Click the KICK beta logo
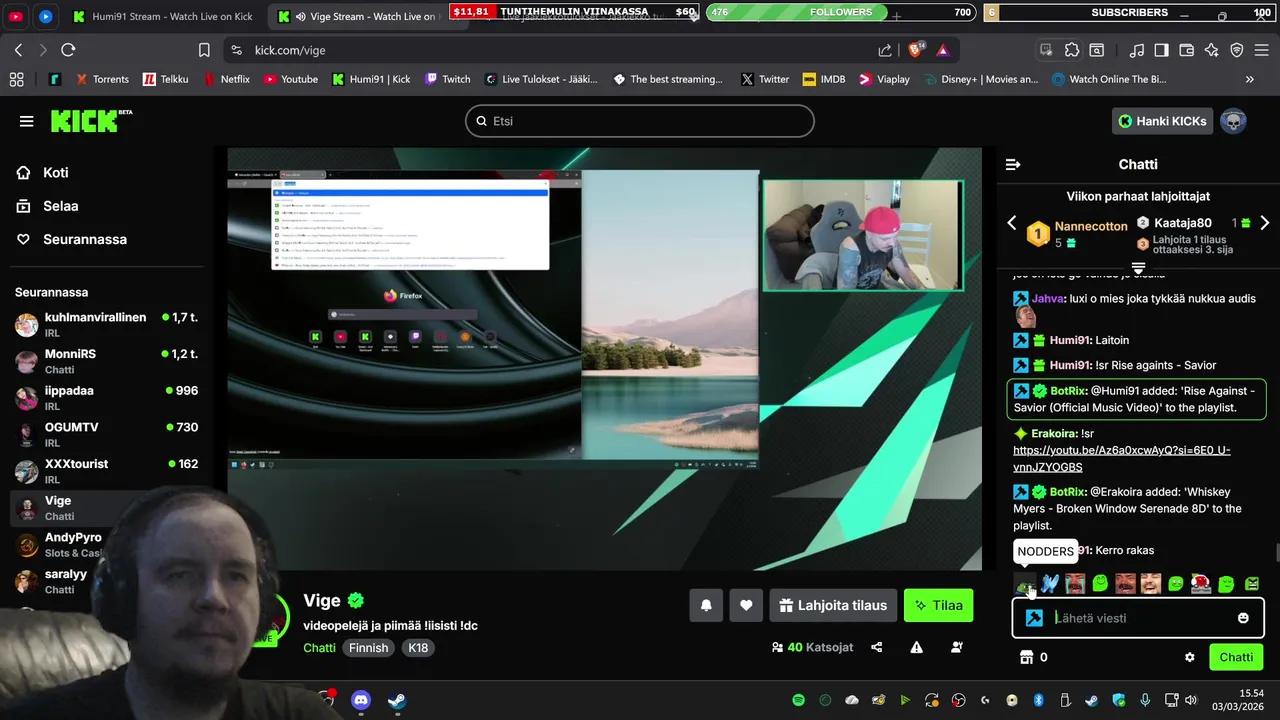This screenshot has height=720, width=1280. point(92,120)
